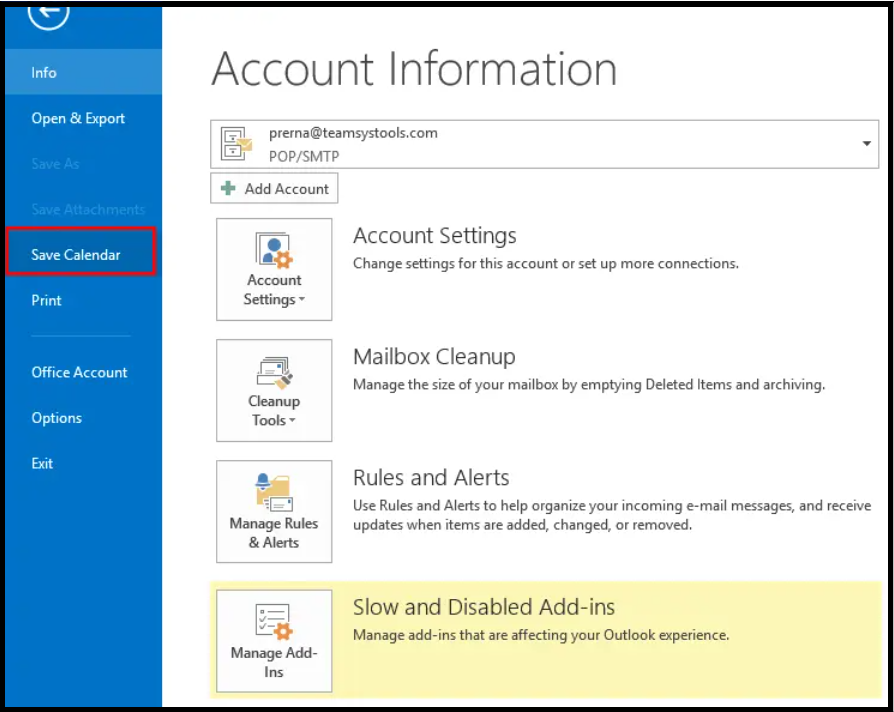Image resolution: width=894 pixels, height=712 pixels.
Task: Click the Cleanup Tools mailbox brush icon
Action: tap(274, 372)
